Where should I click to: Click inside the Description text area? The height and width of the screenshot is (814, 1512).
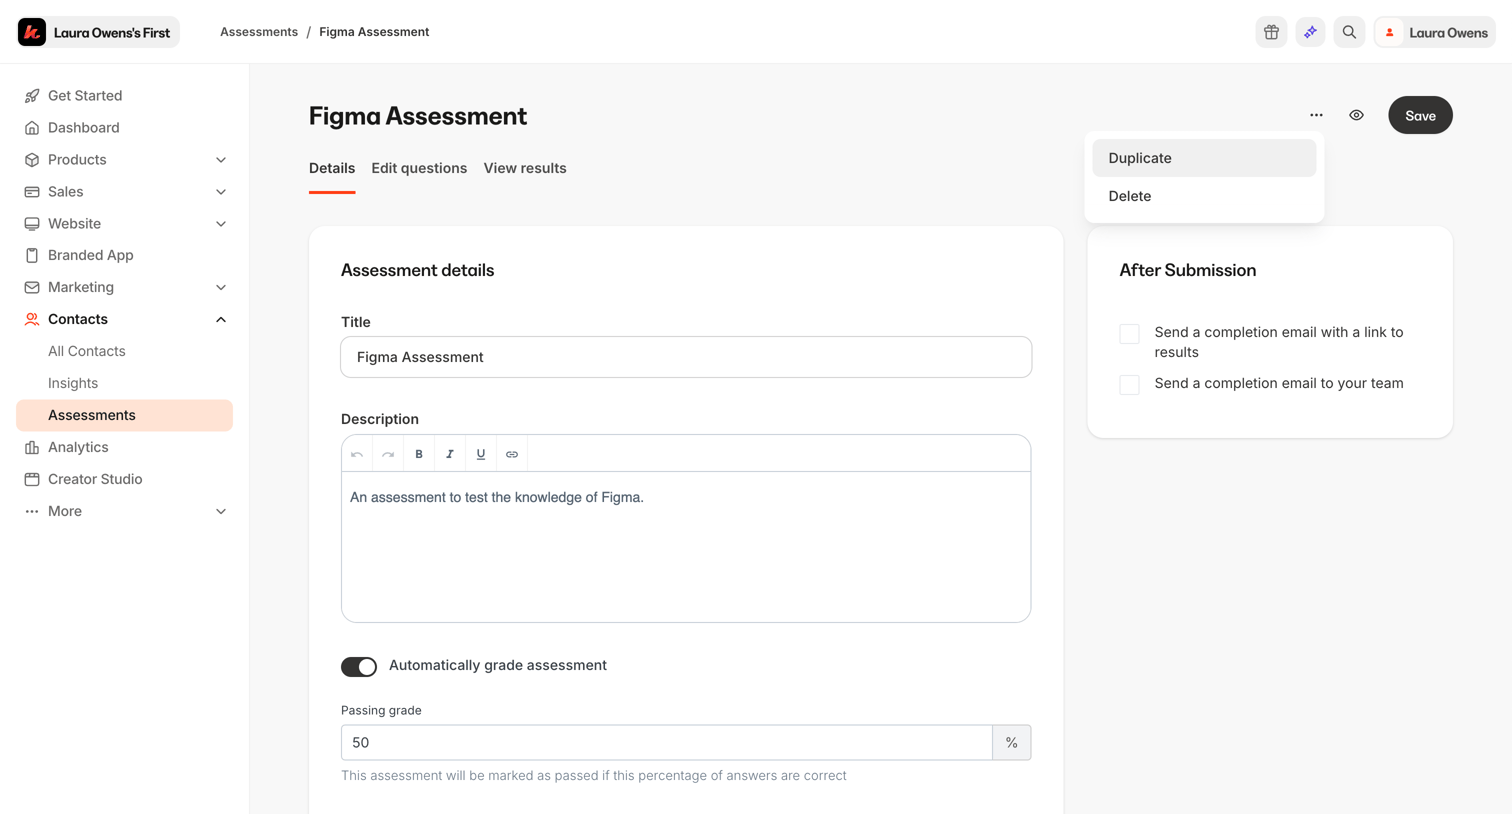coord(686,547)
